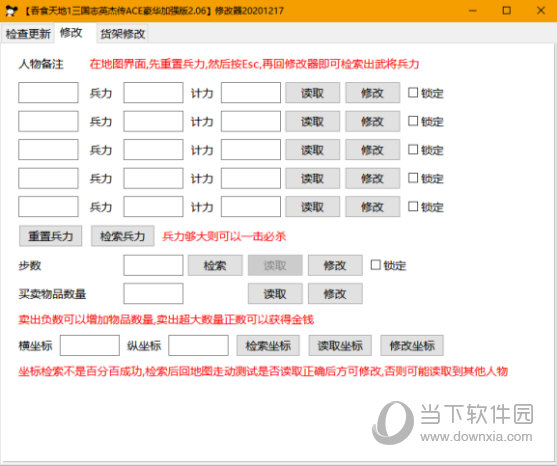Focus the fifth row 兵力 input field
This screenshot has width=557, height=466.
(153, 206)
